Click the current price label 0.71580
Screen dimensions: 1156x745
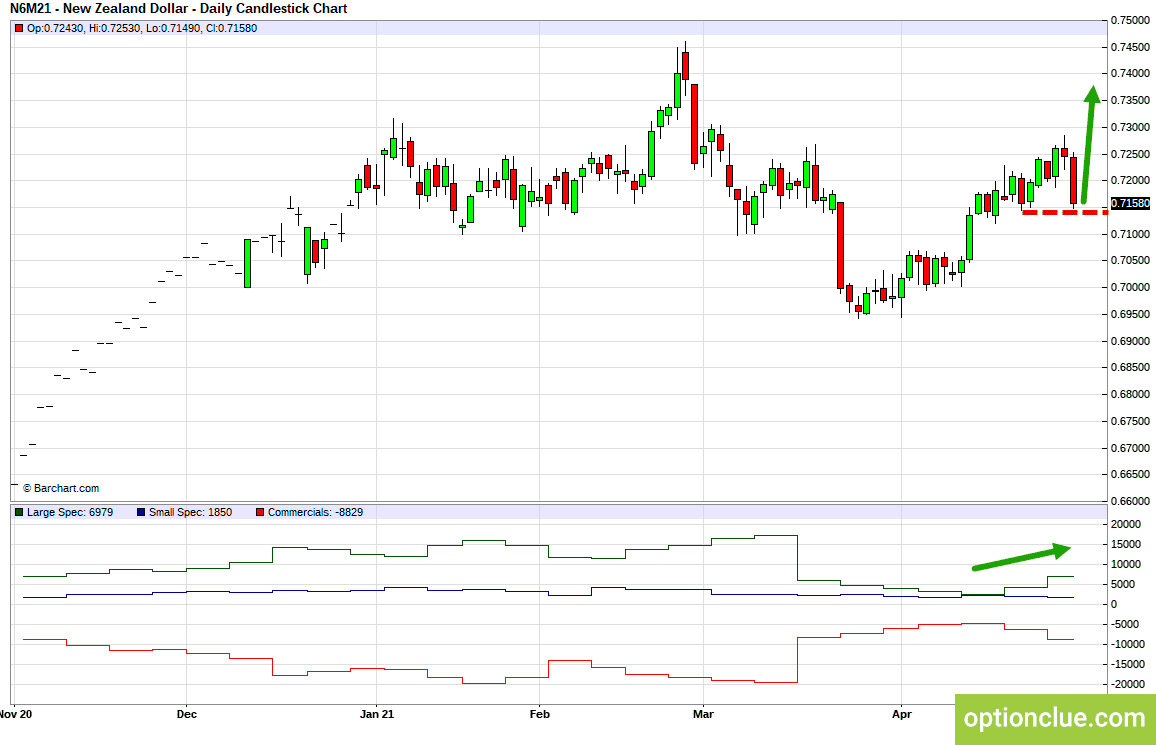point(1130,203)
